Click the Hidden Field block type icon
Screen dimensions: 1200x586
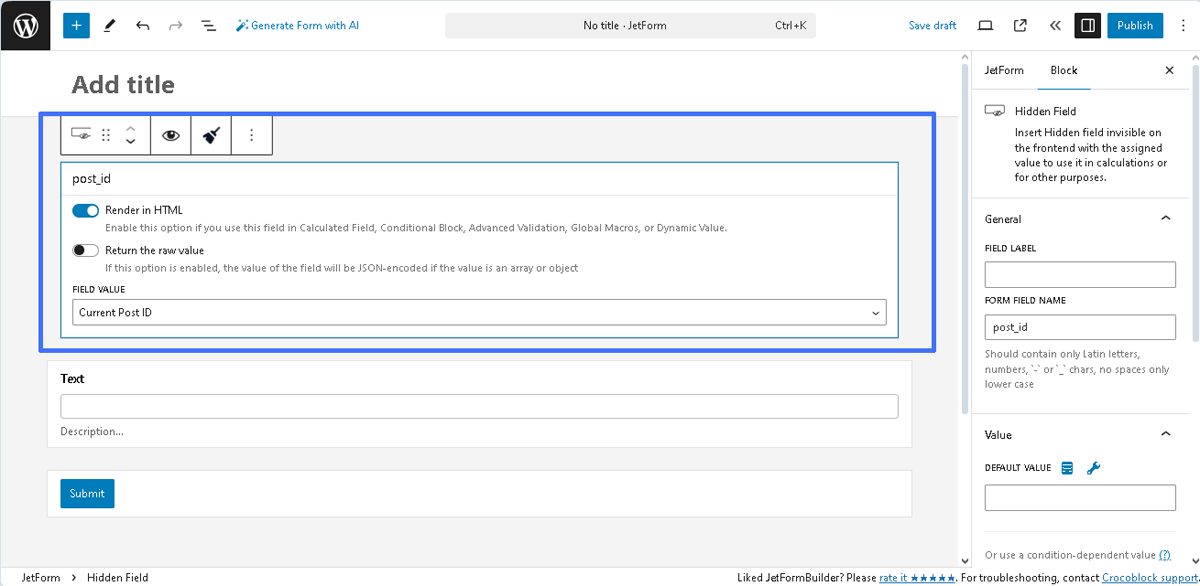pyautogui.click(x=82, y=135)
